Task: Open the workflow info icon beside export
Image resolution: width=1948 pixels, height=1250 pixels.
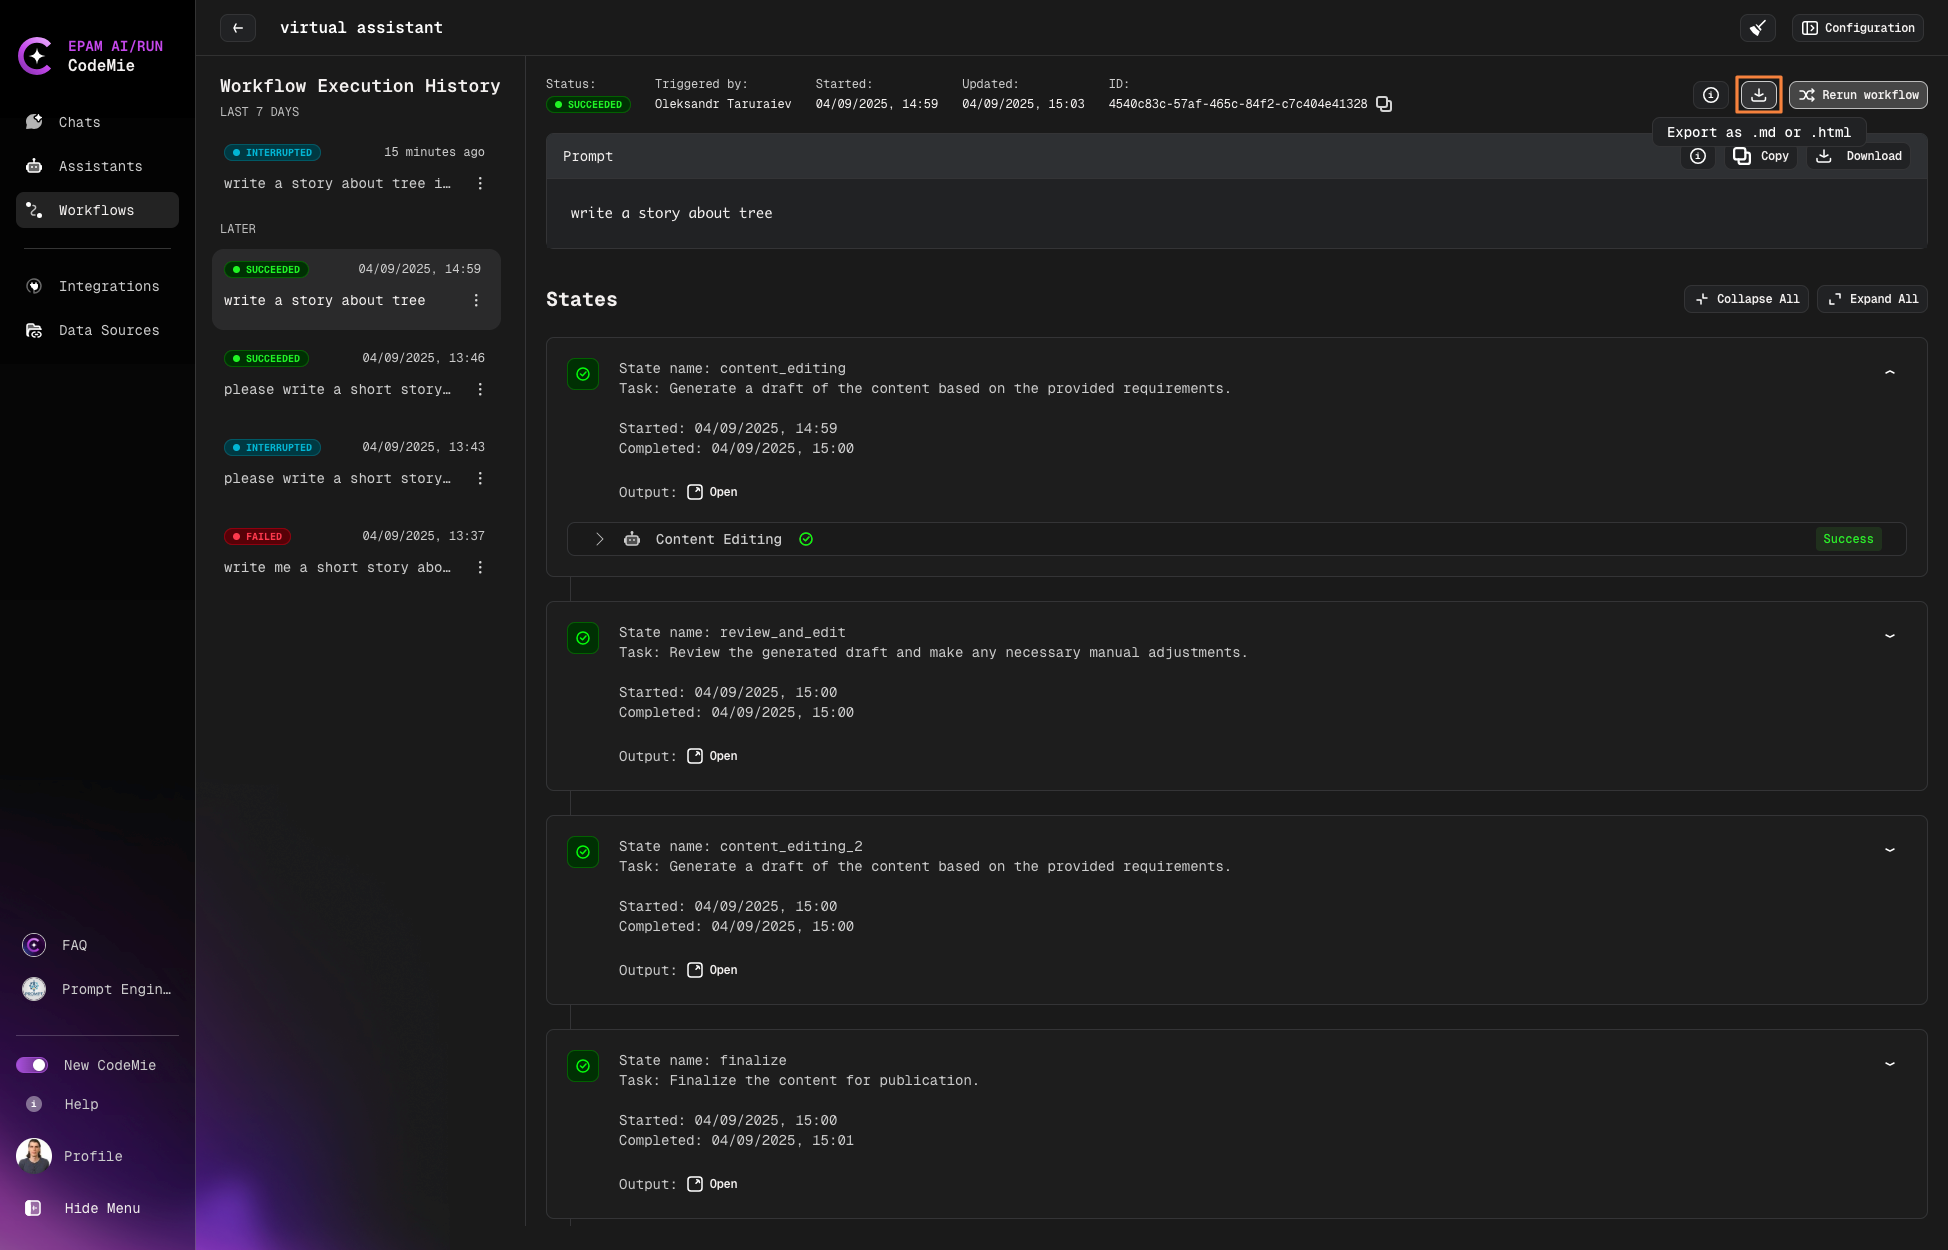Action: tap(1711, 95)
